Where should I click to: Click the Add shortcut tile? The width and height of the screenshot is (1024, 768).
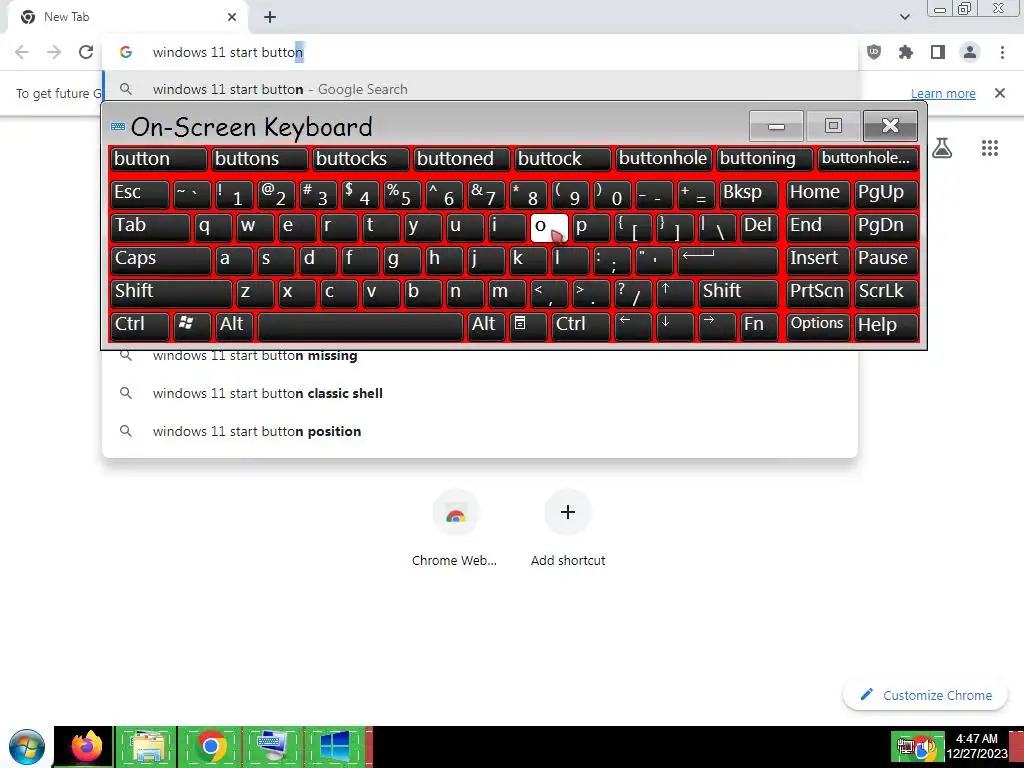pyautogui.click(x=568, y=529)
